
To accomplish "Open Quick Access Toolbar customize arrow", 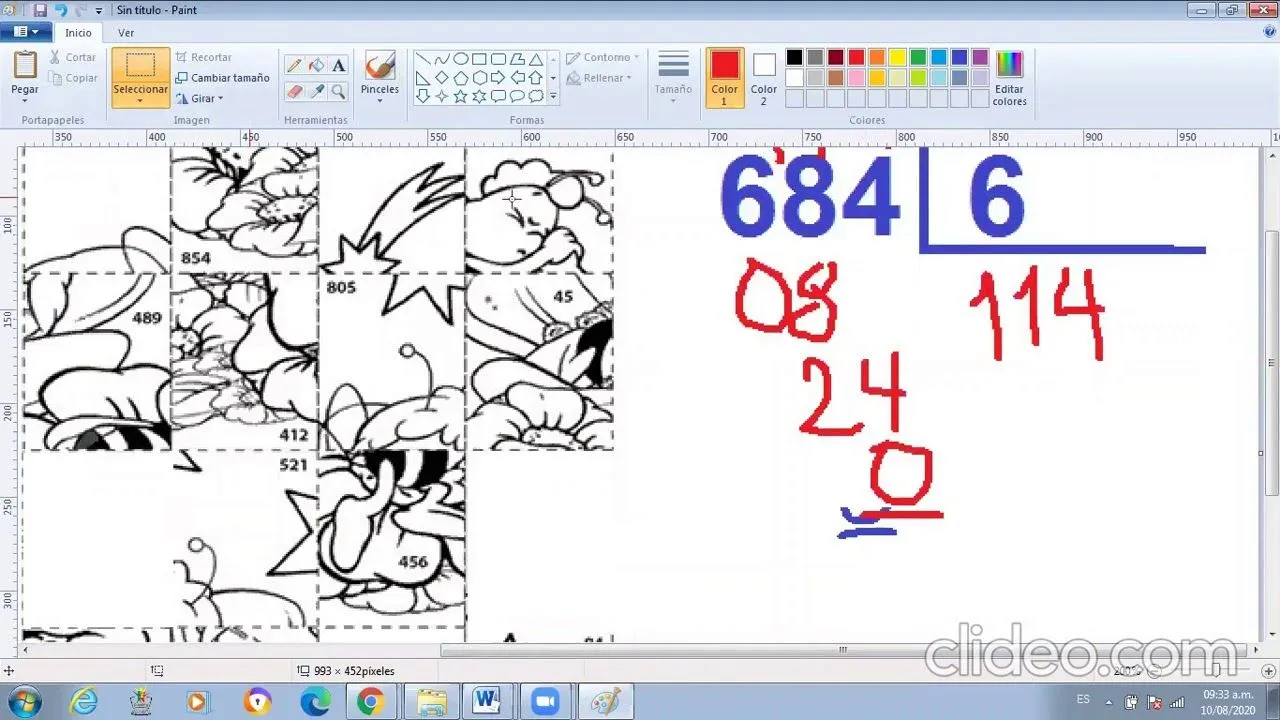I will (98, 11).
